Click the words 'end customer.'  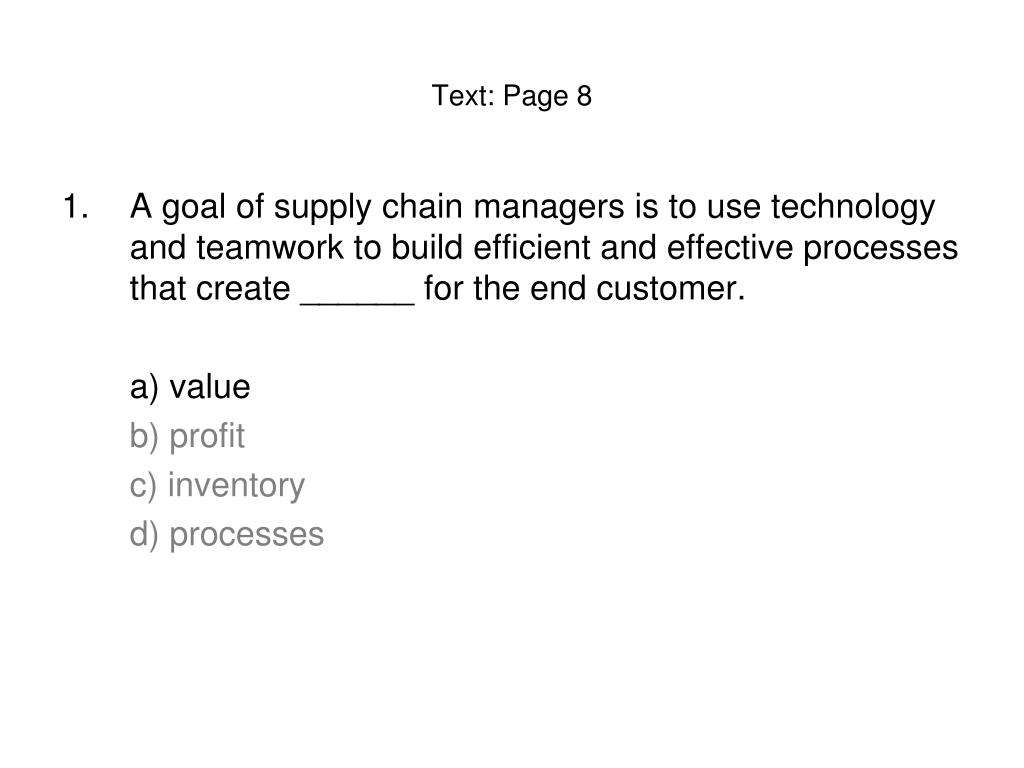[637, 289]
